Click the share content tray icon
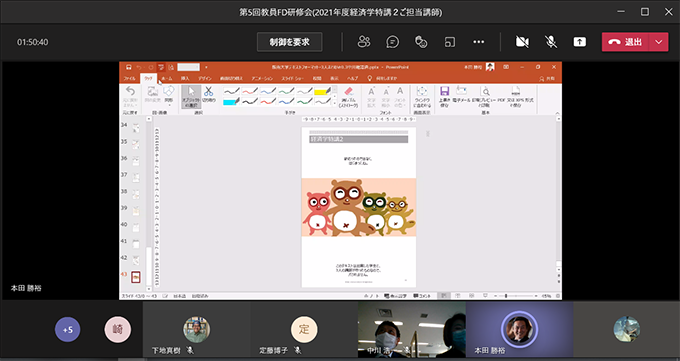This screenshot has height=361, width=680. point(579,42)
